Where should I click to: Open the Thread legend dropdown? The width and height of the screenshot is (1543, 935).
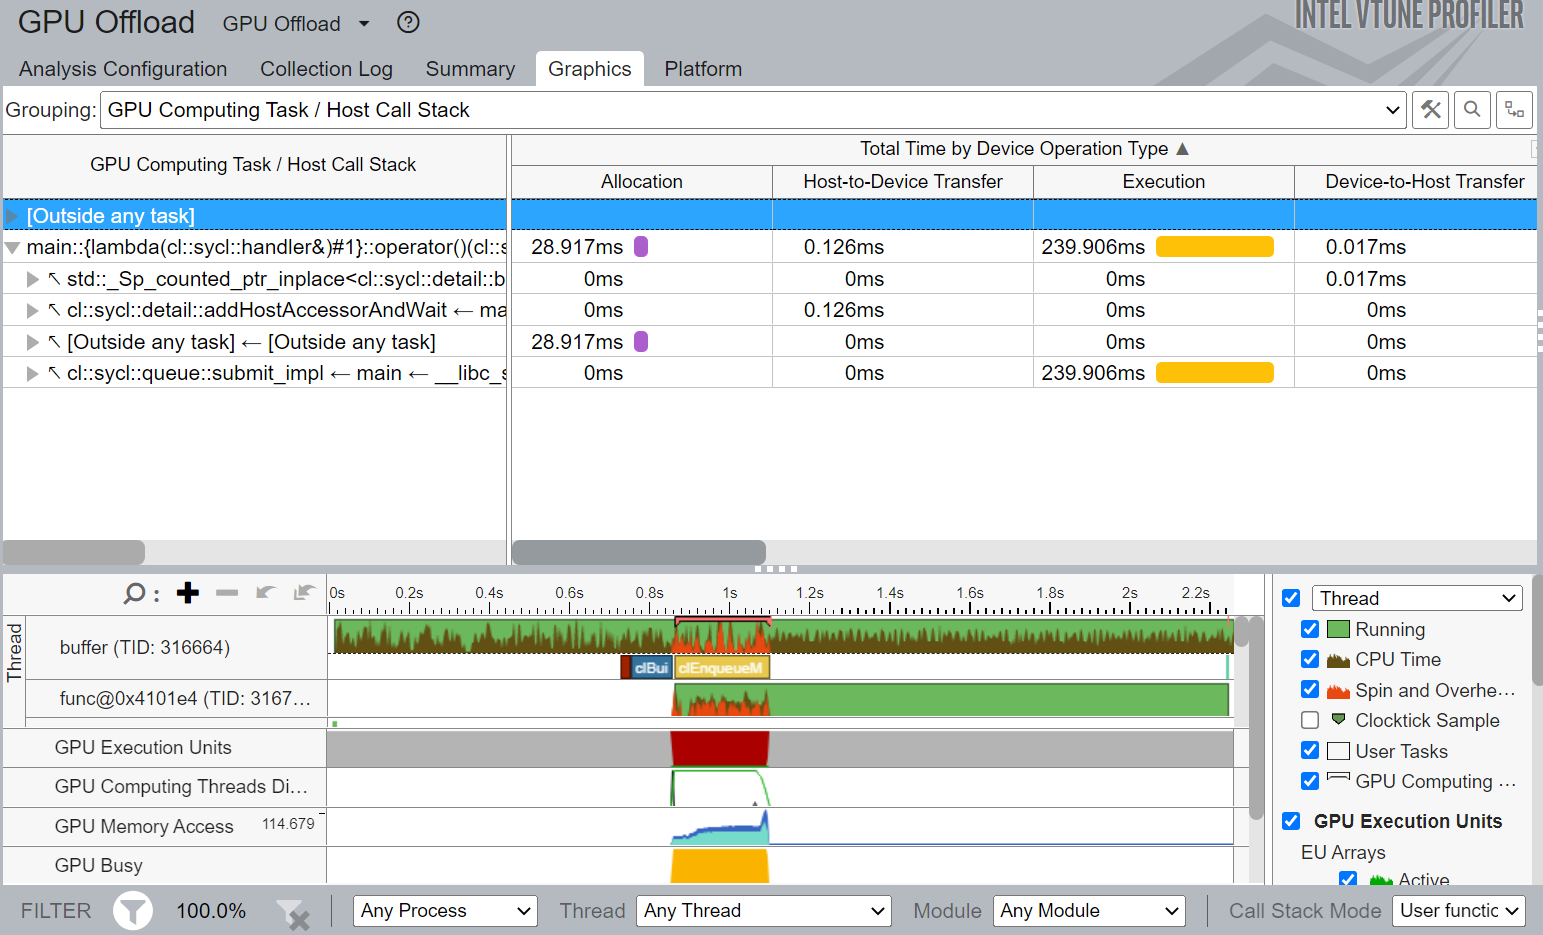1417,598
